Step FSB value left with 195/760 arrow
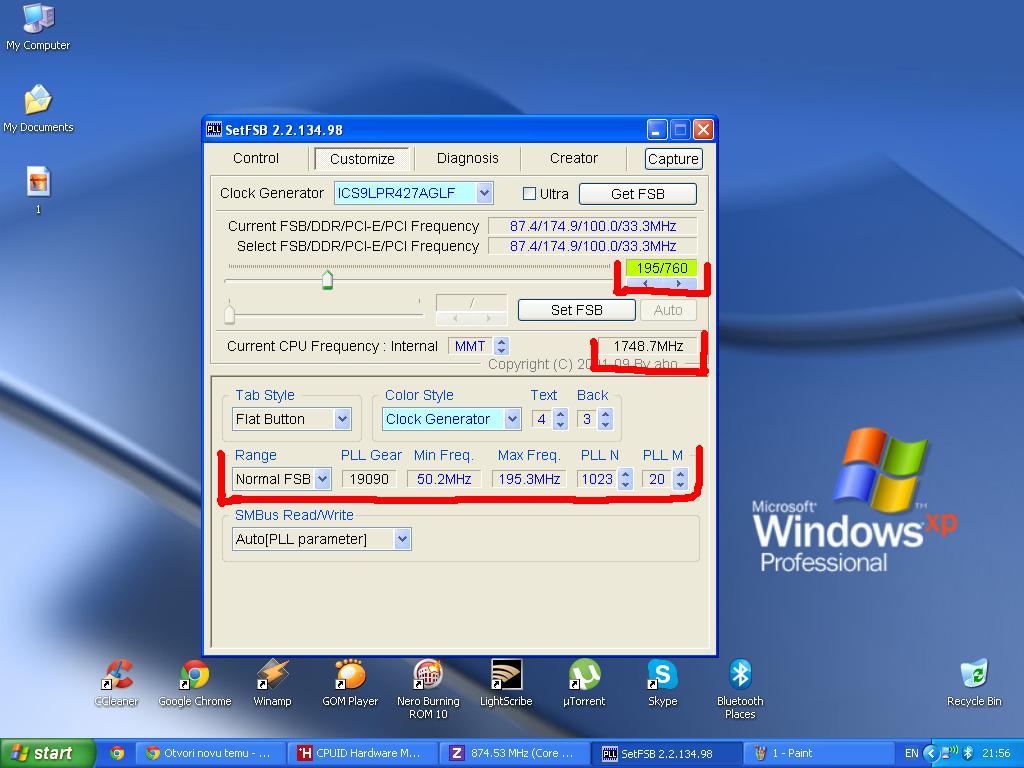 (x=645, y=283)
